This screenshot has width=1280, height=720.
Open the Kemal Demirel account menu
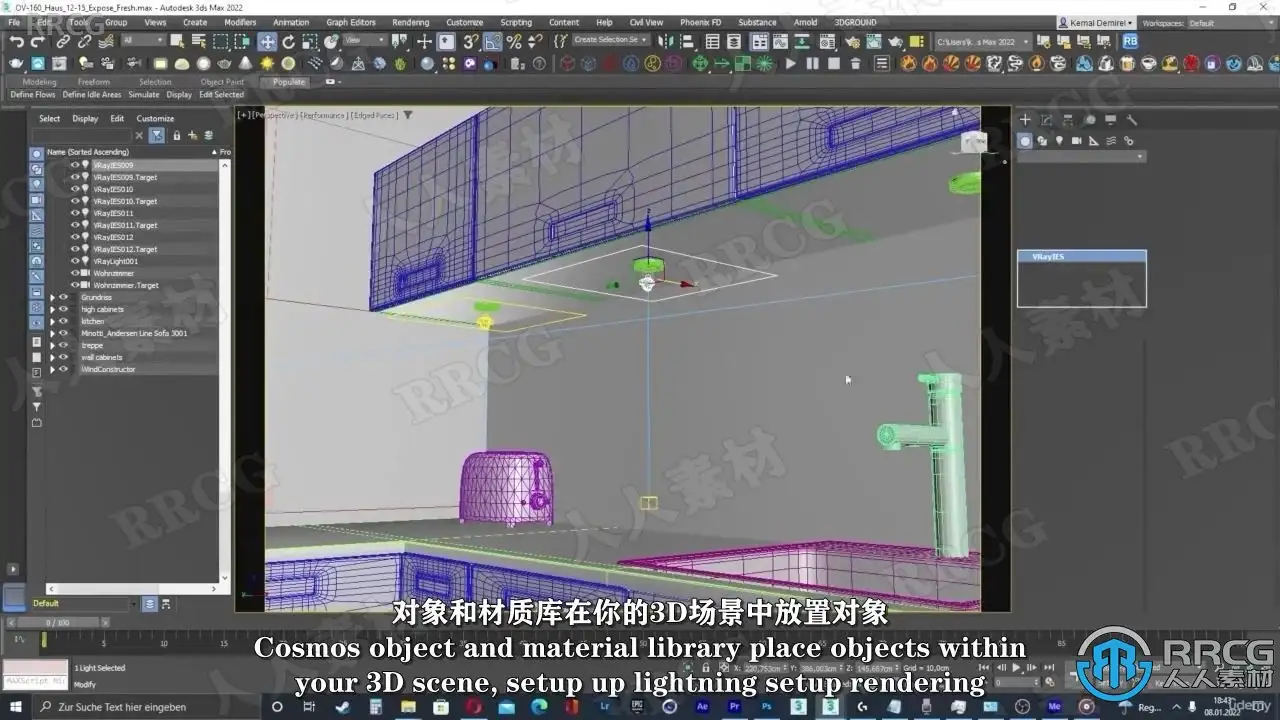pyautogui.click(x=1096, y=23)
